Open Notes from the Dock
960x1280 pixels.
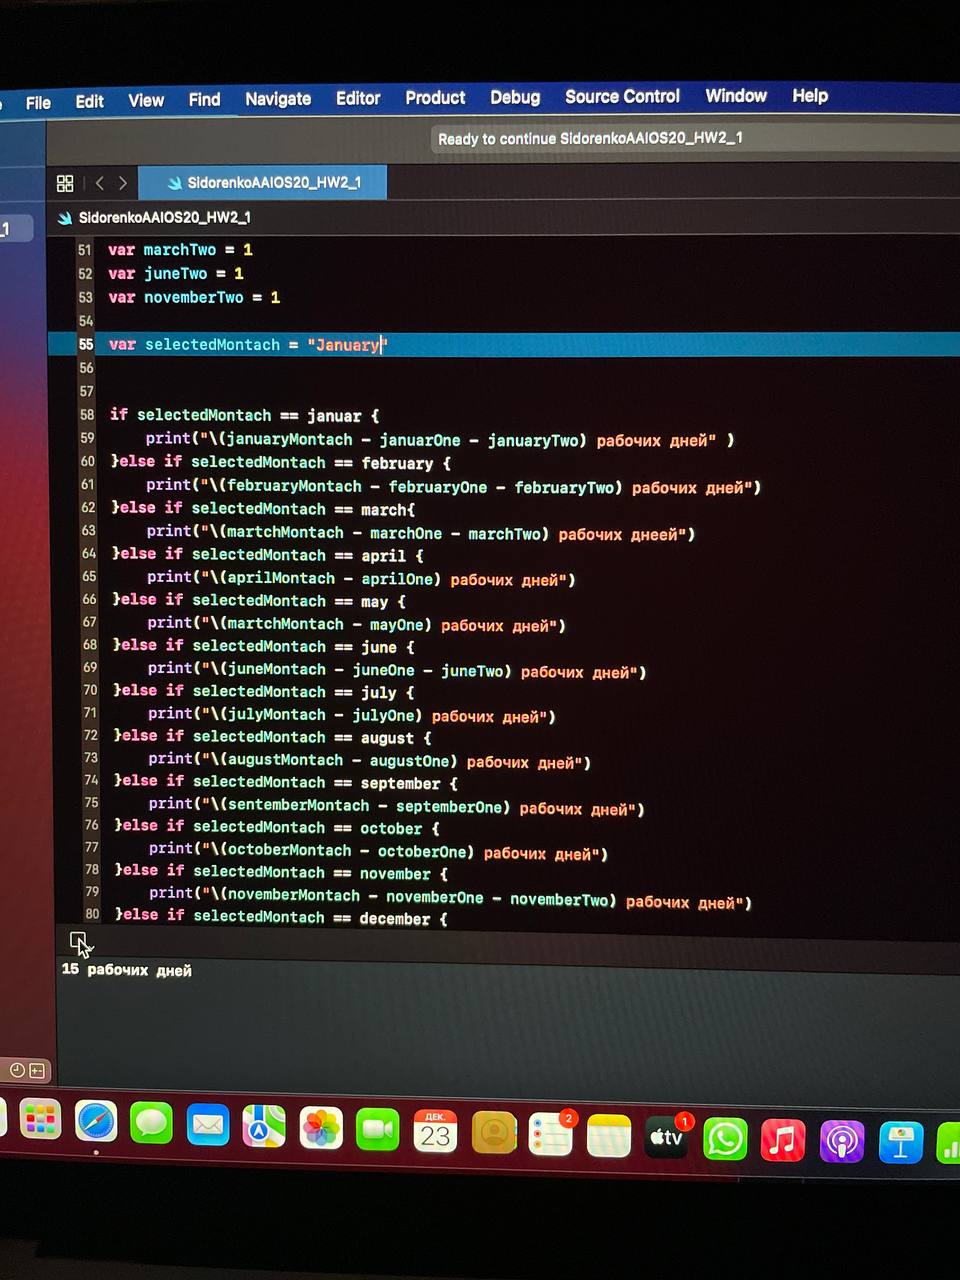(609, 1136)
